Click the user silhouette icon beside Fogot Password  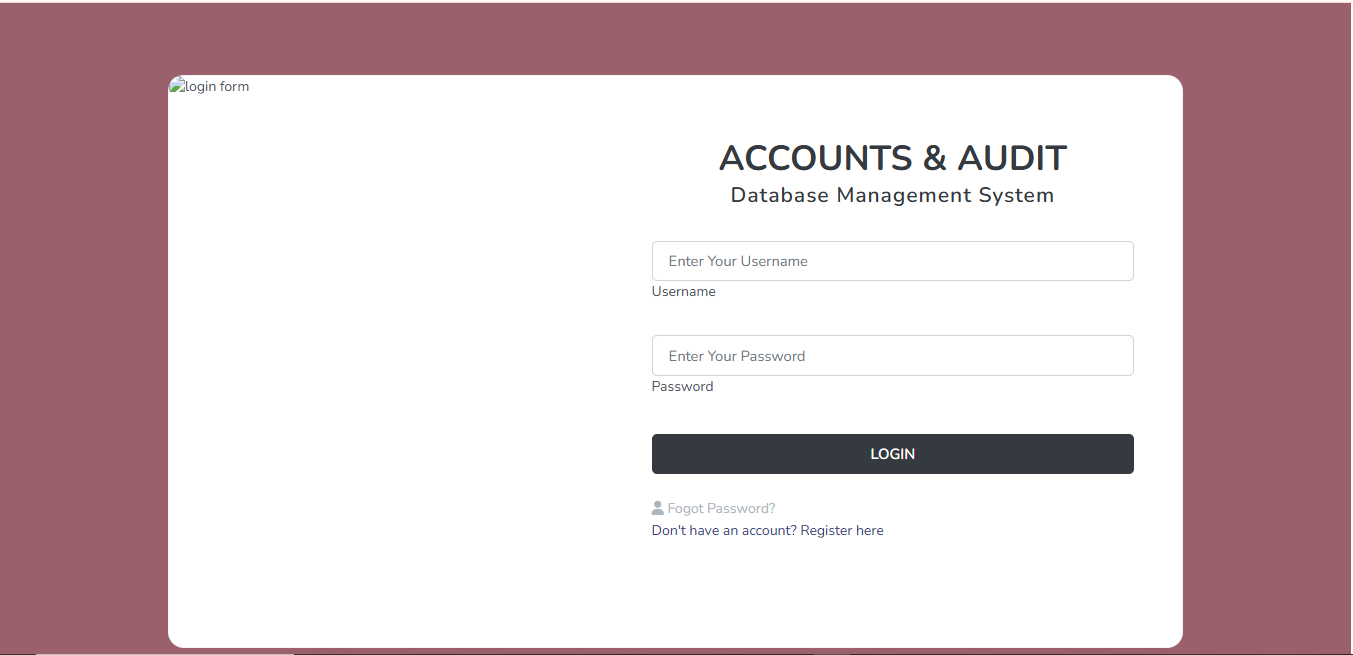[x=658, y=508]
